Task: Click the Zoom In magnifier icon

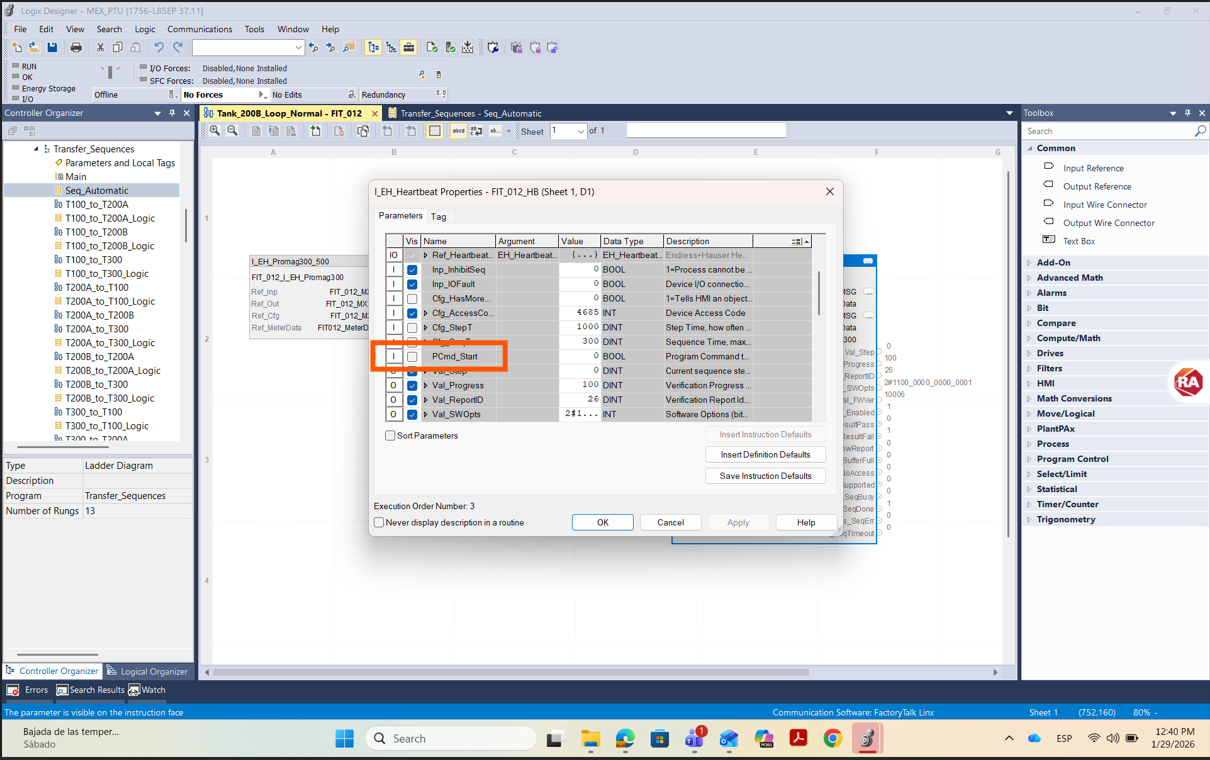Action: point(215,131)
